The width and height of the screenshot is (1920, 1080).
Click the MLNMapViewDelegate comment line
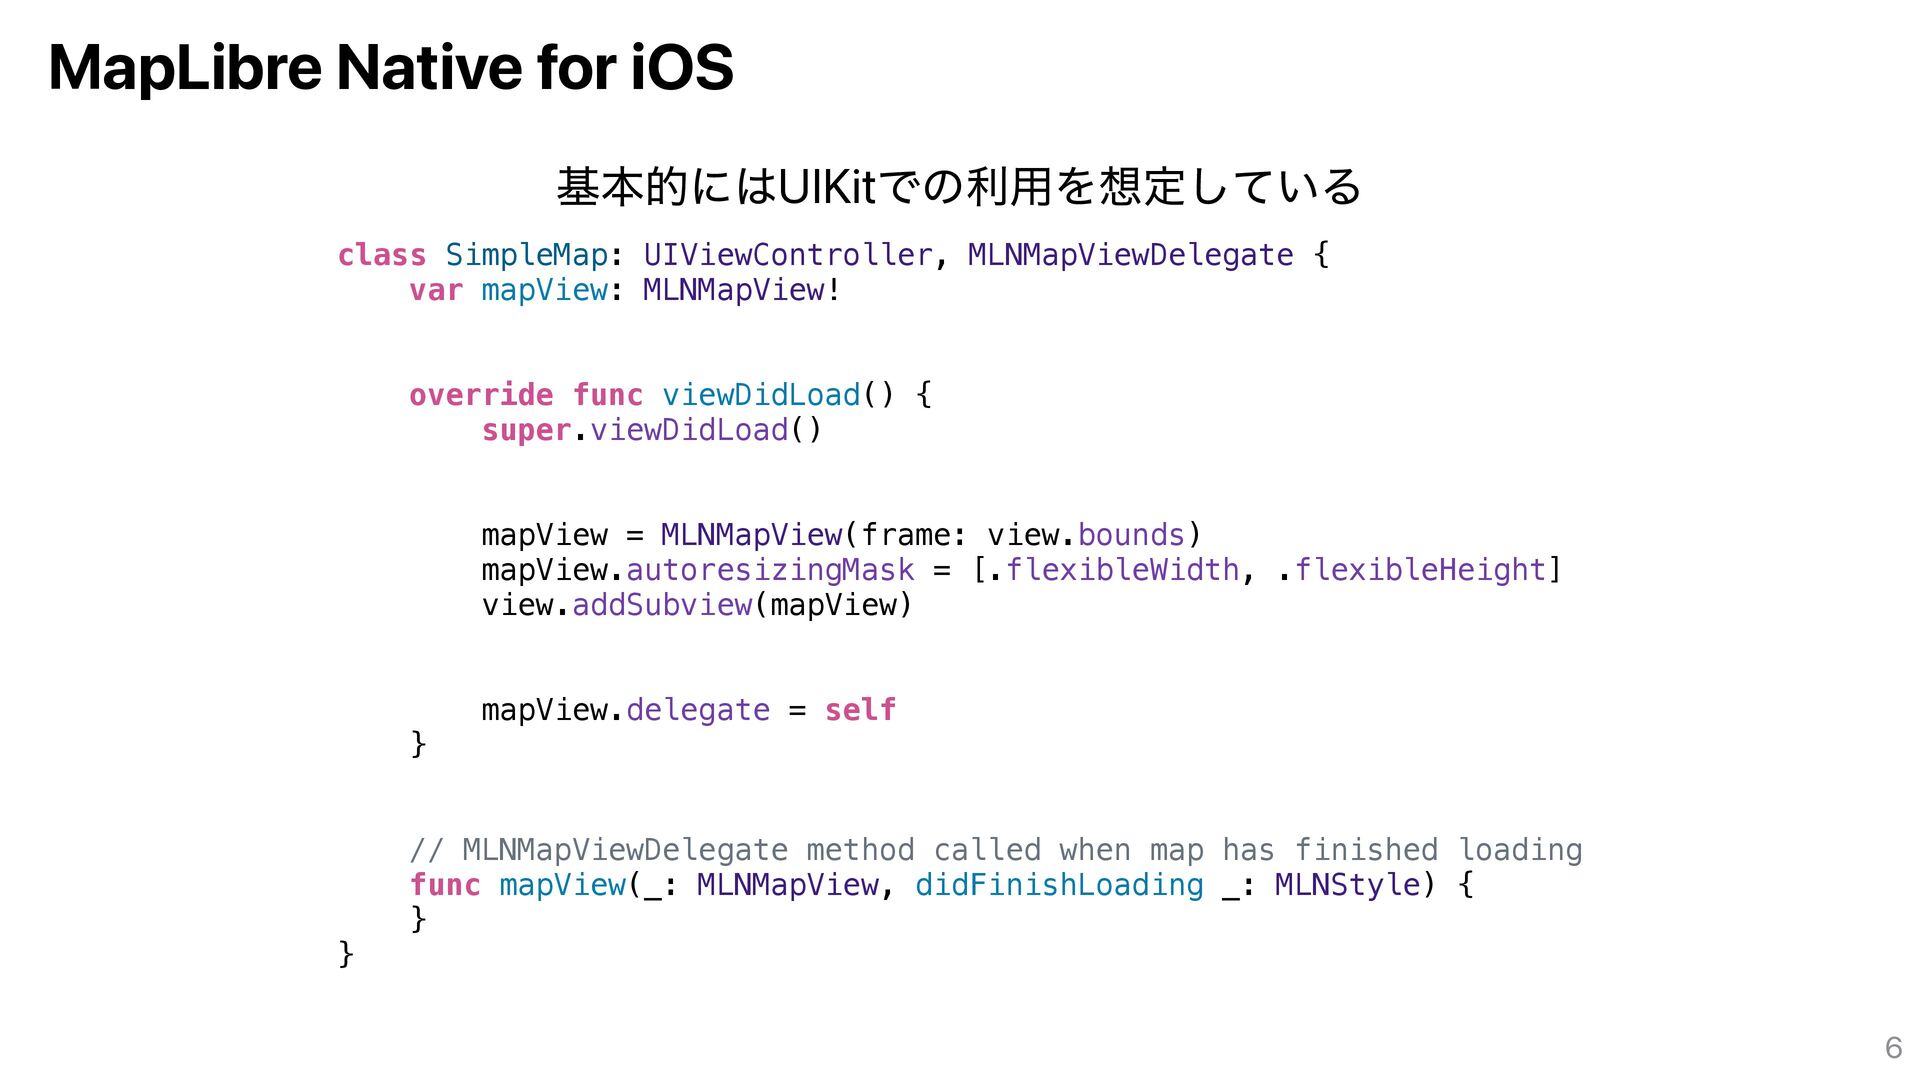(995, 850)
